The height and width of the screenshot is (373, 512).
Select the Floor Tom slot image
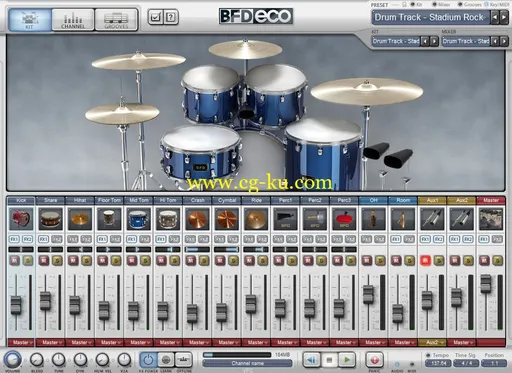(109, 219)
